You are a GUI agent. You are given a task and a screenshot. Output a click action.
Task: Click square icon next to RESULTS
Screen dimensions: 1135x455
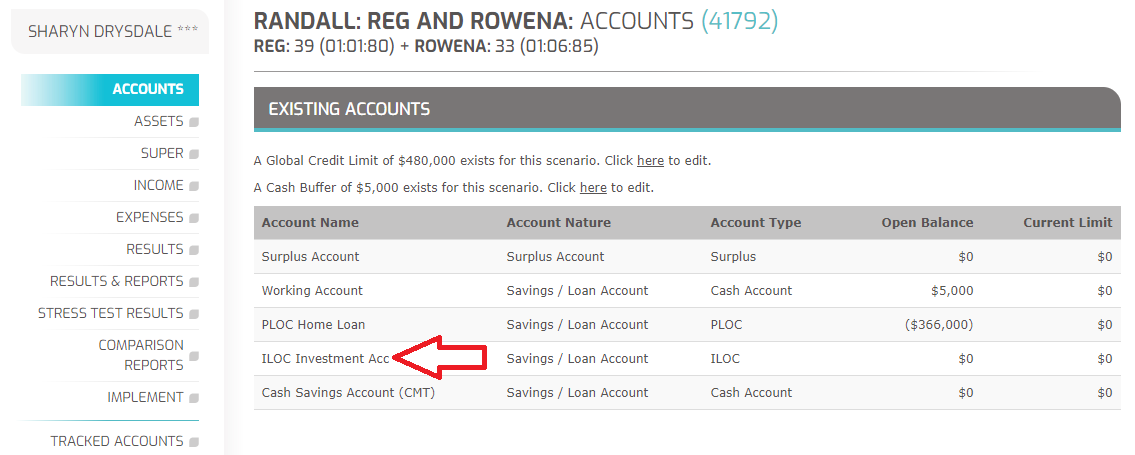coord(194,250)
